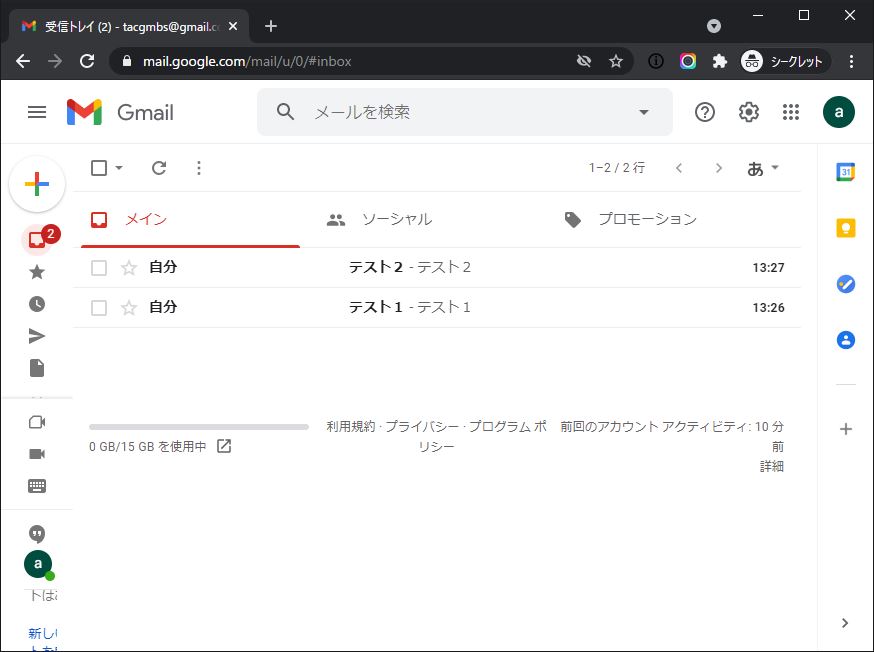The height and width of the screenshot is (652, 874).
Task: Star the テスト２ email
Action: click(128, 268)
